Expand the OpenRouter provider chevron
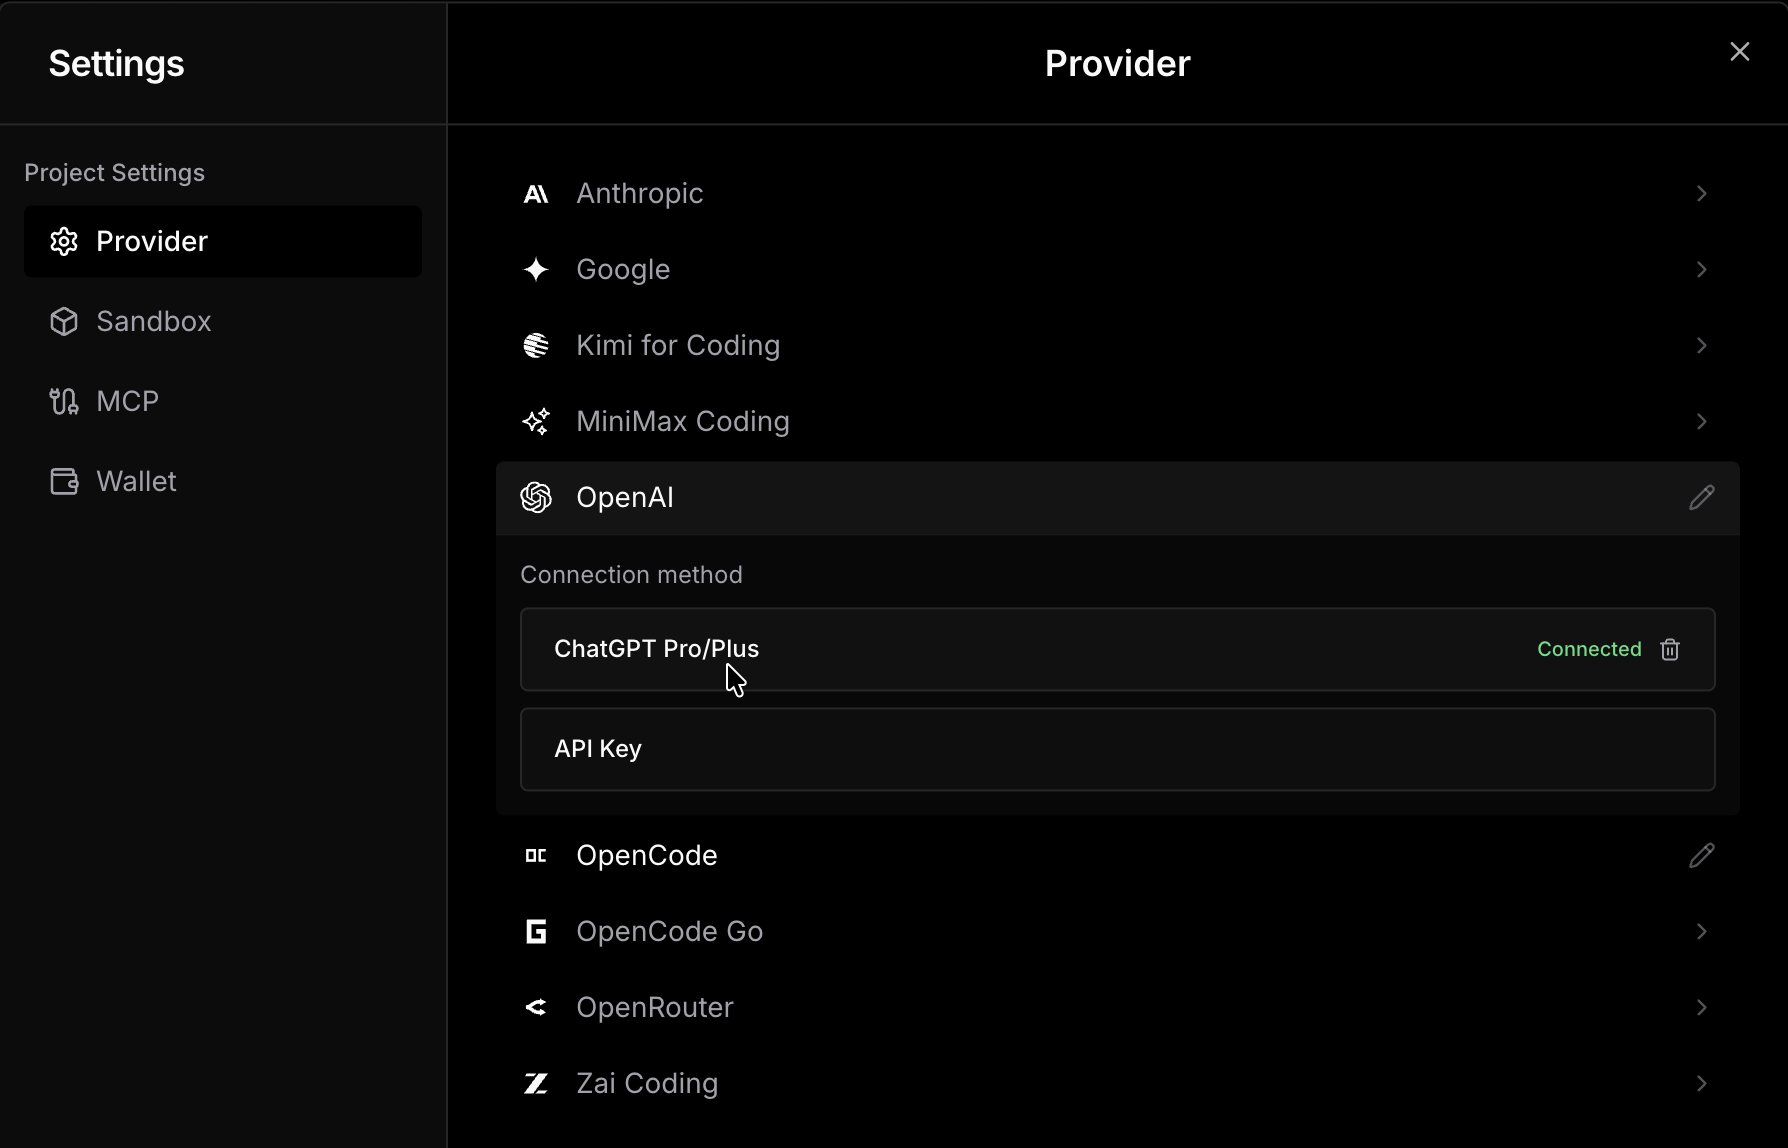 (x=1701, y=1008)
